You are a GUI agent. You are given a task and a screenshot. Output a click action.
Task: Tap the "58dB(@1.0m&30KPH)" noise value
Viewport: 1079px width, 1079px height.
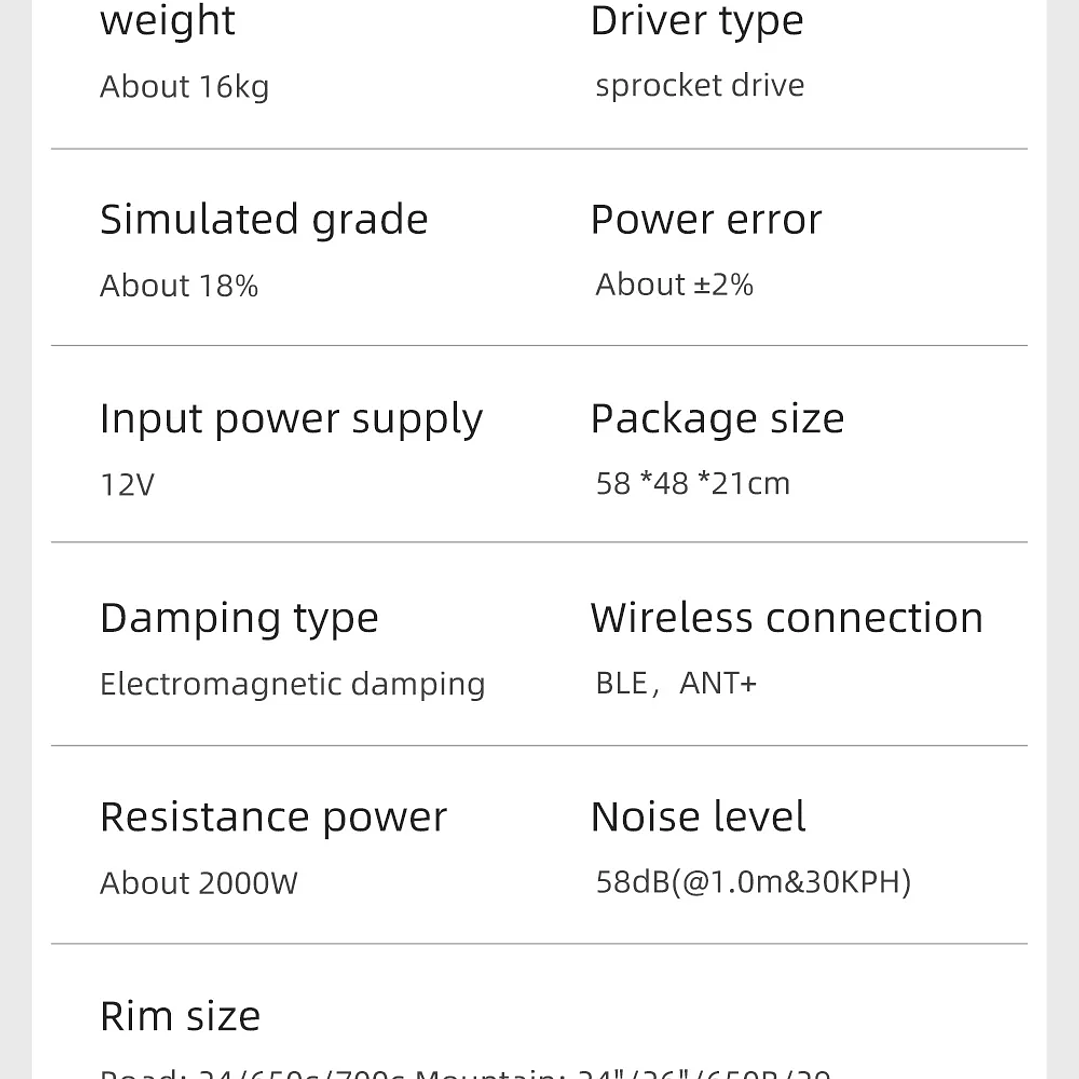753,882
